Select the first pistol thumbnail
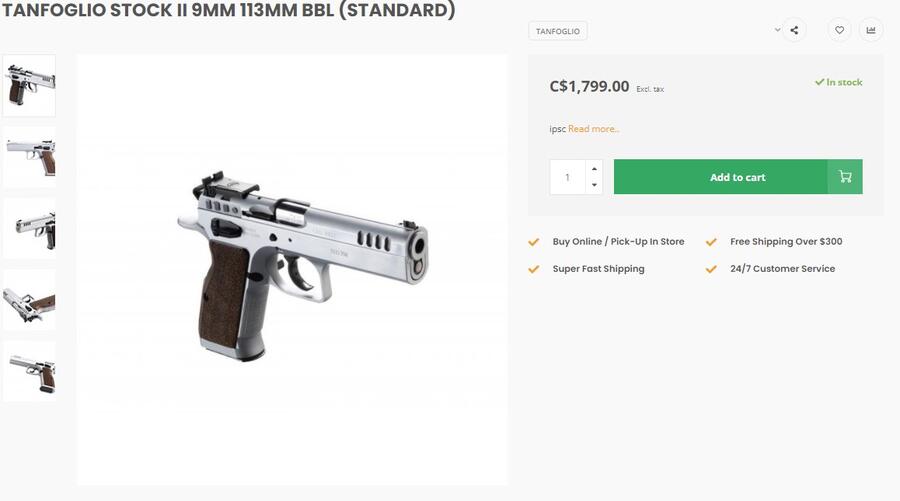This screenshot has width=900, height=501. [x=29, y=85]
